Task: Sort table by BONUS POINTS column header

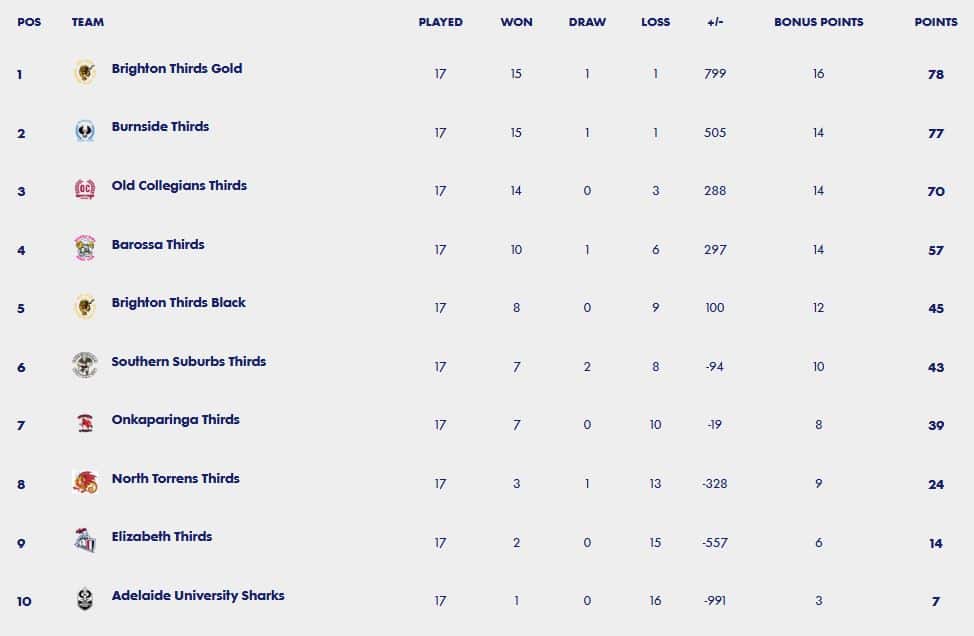Action: pos(819,22)
